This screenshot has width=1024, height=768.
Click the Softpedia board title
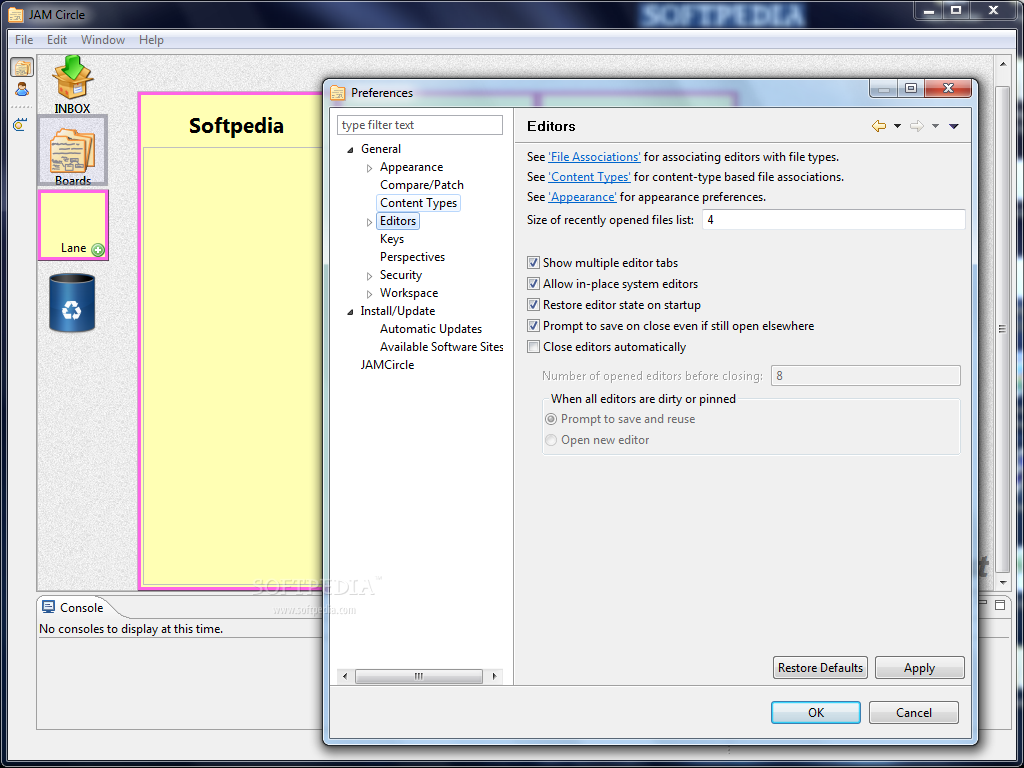click(x=236, y=125)
